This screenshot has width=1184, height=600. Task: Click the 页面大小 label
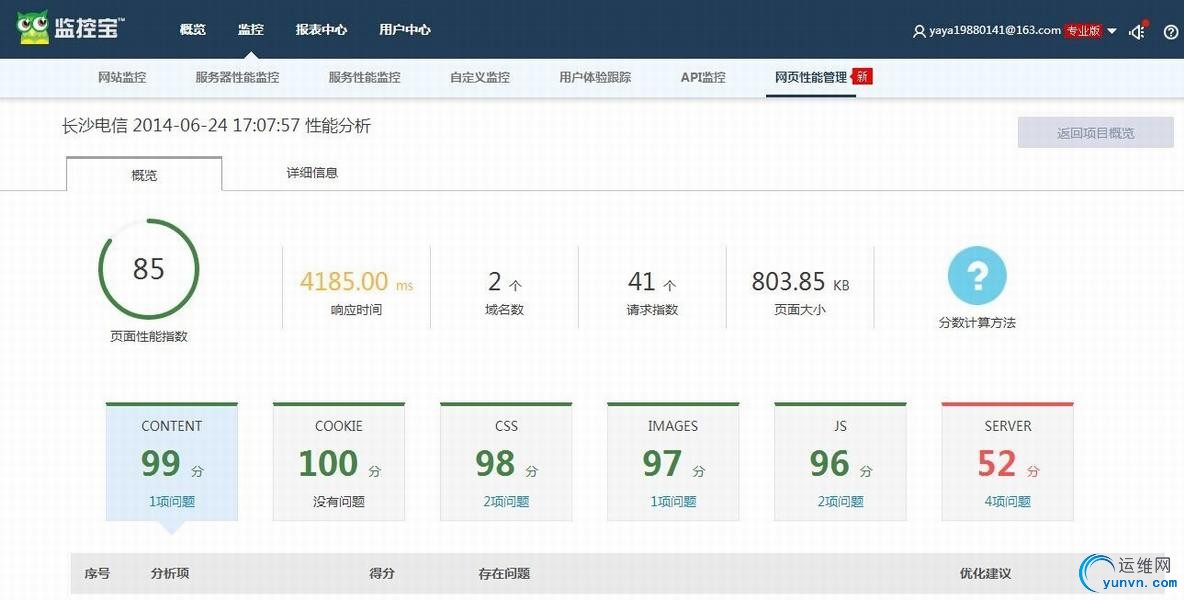point(800,309)
